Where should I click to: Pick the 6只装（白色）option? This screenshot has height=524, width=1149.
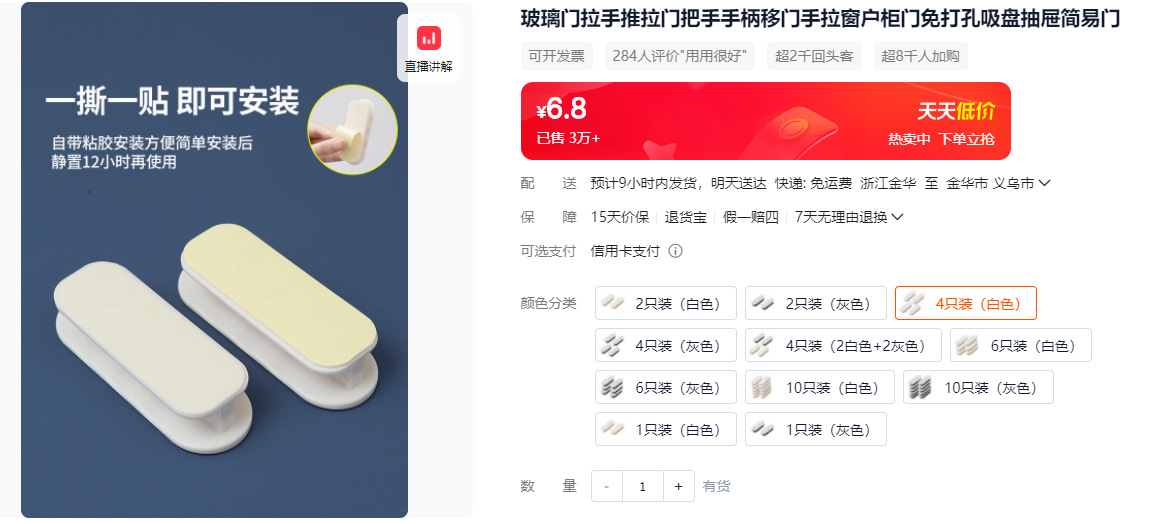[1021, 345]
